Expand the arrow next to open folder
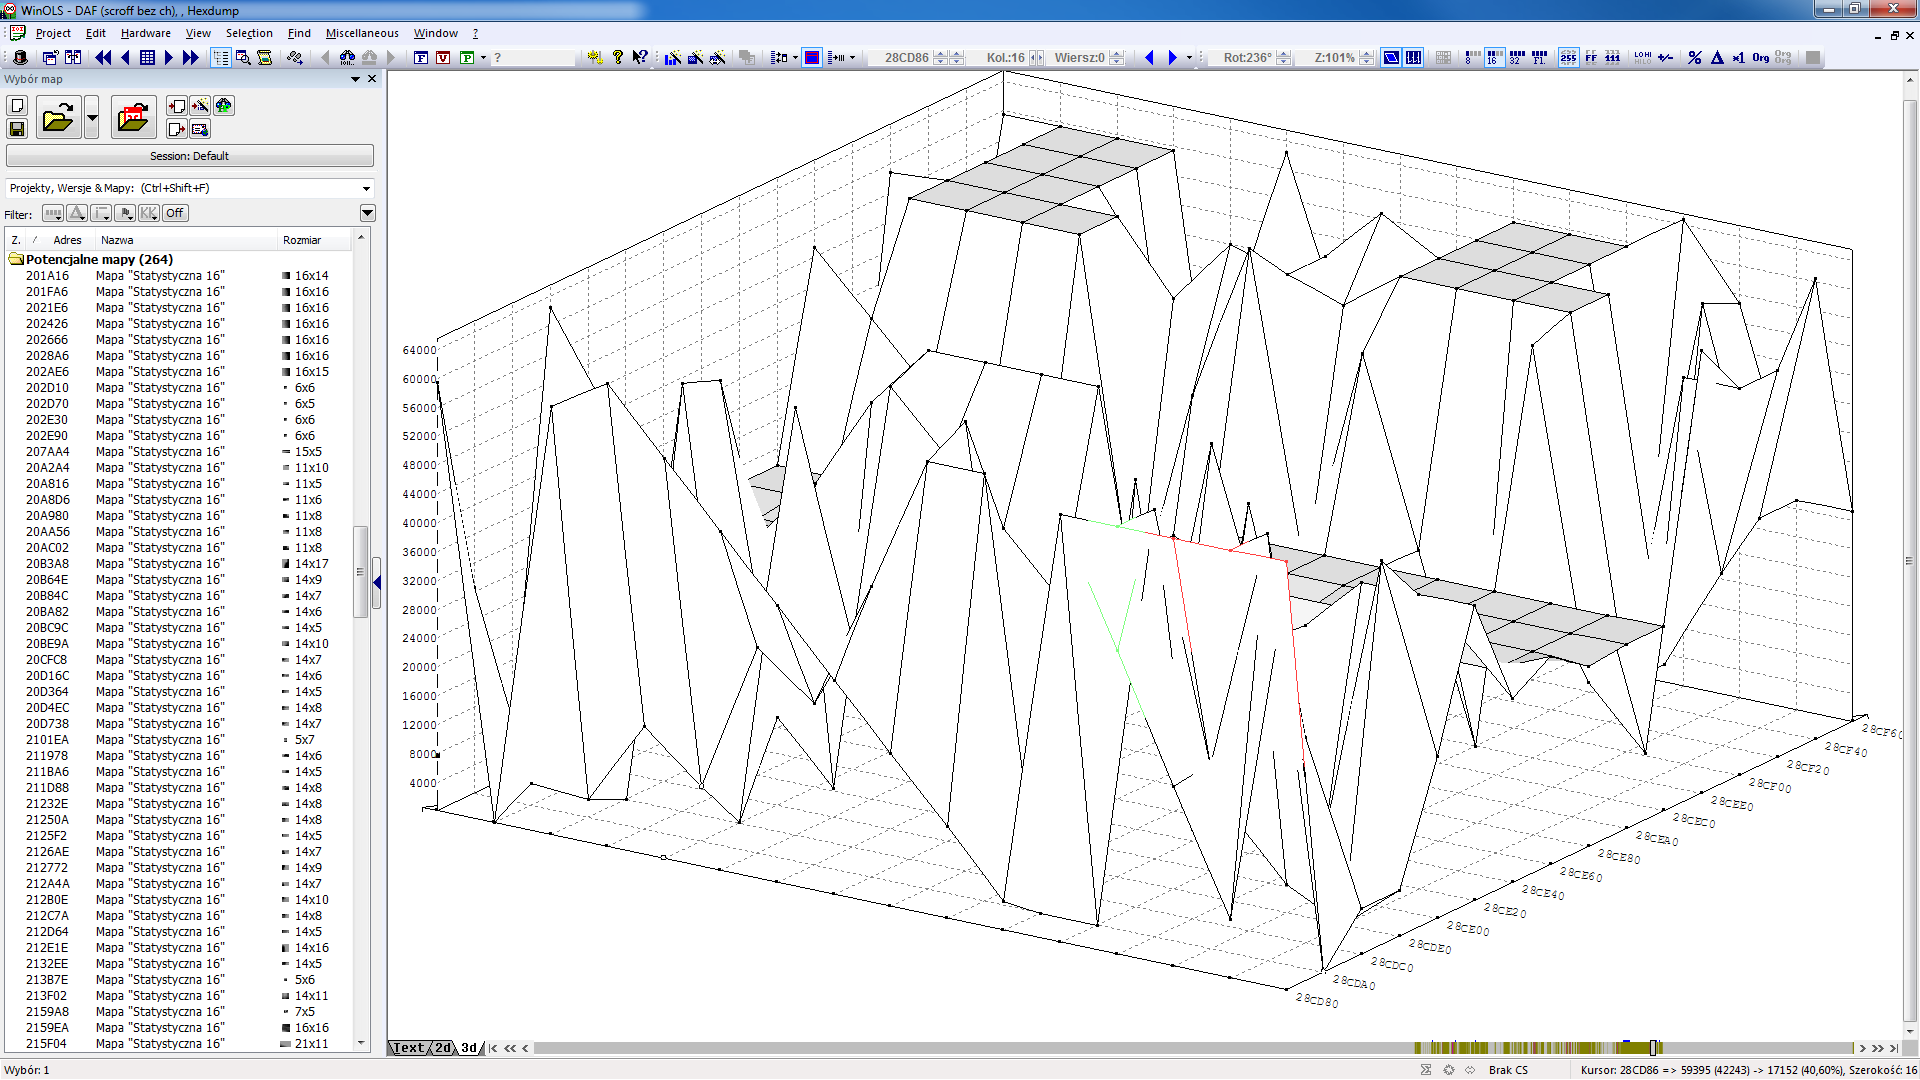This screenshot has height=1080, width=1920. coord(92,118)
